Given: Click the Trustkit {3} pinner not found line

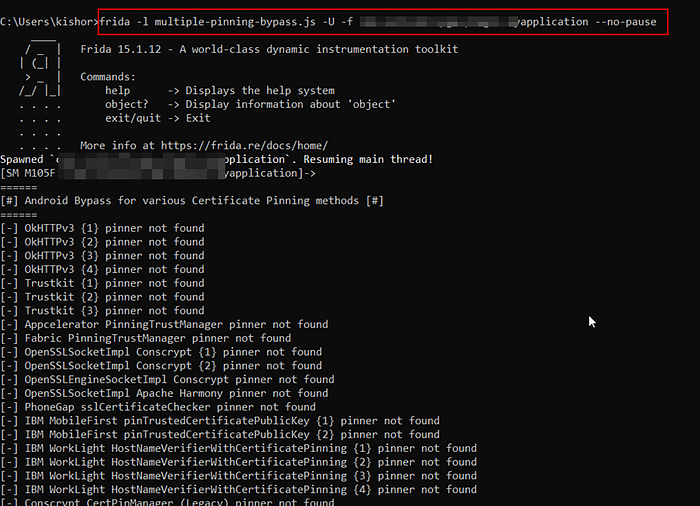Looking at the screenshot, I should point(102,311).
